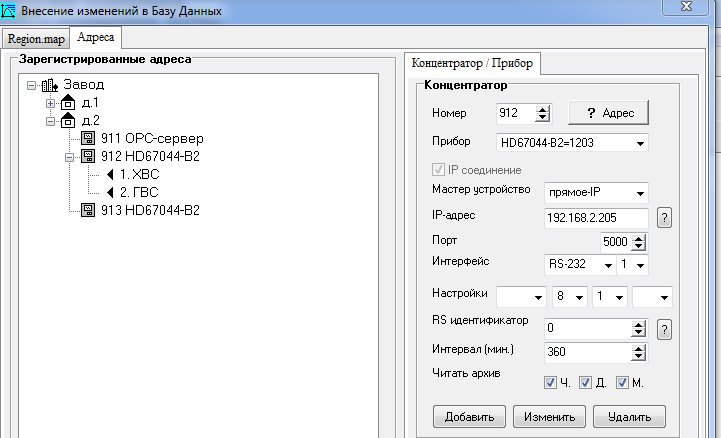Expand the д.1 tree node

pyautogui.click(x=50, y=103)
